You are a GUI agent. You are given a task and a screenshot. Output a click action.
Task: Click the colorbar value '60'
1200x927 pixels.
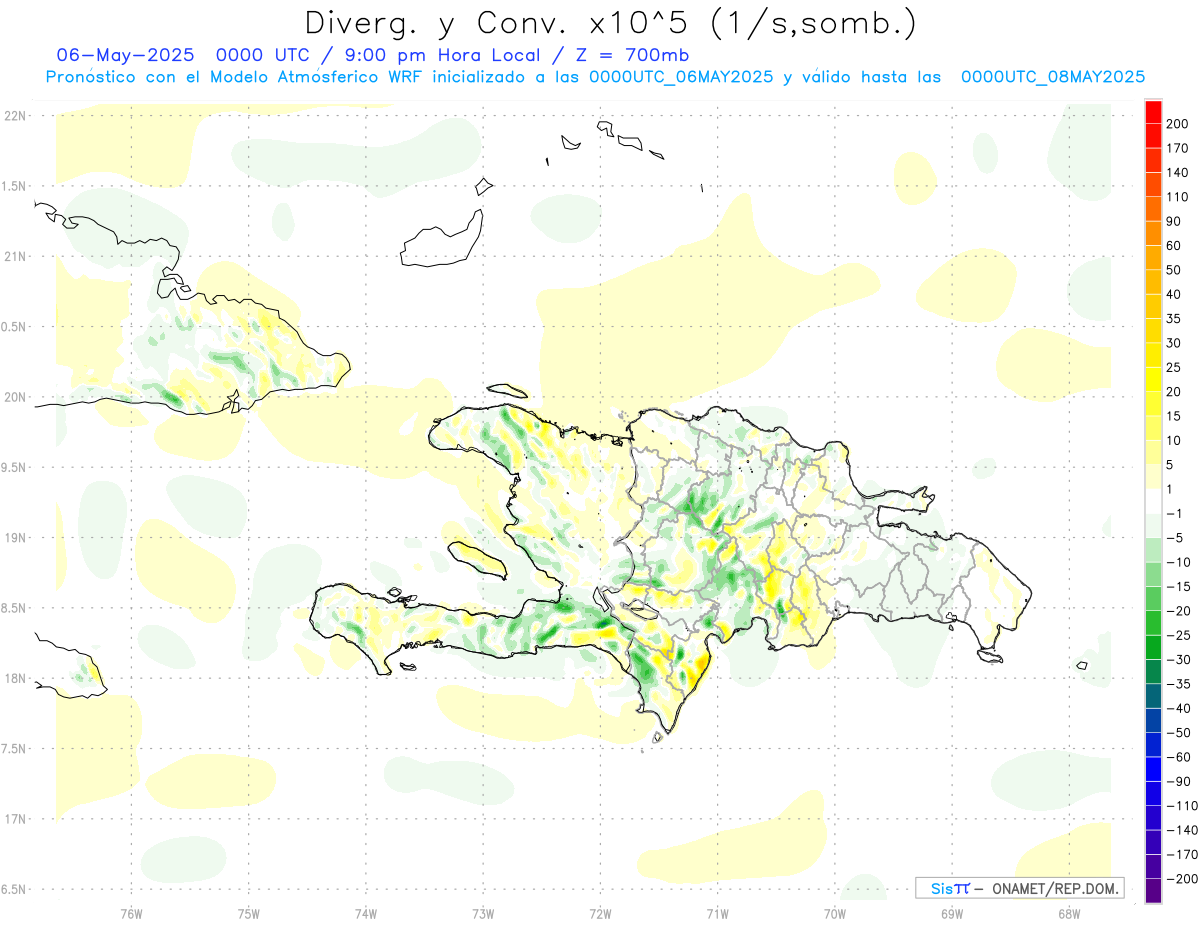click(1174, 246)
